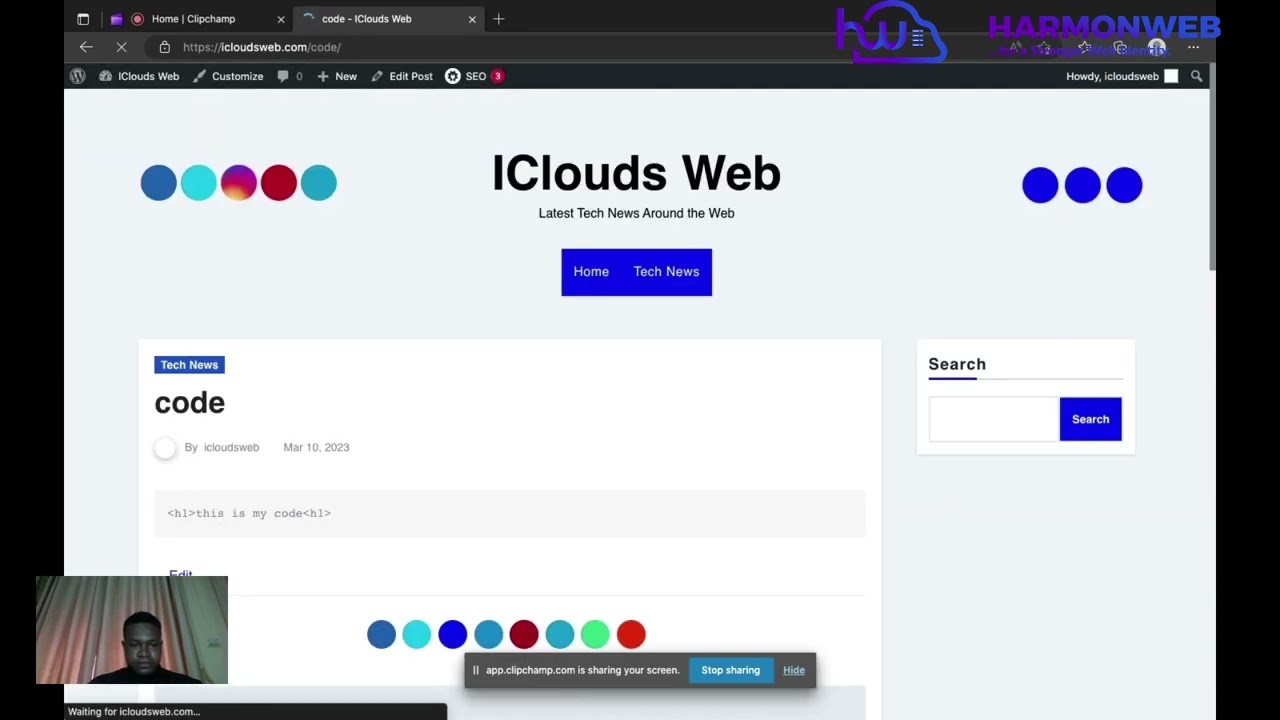Image resolution: width=1280 pixels, height=720 pixels.
Task: Stop loading the page with the X button
Action: [x=121, y=47]
